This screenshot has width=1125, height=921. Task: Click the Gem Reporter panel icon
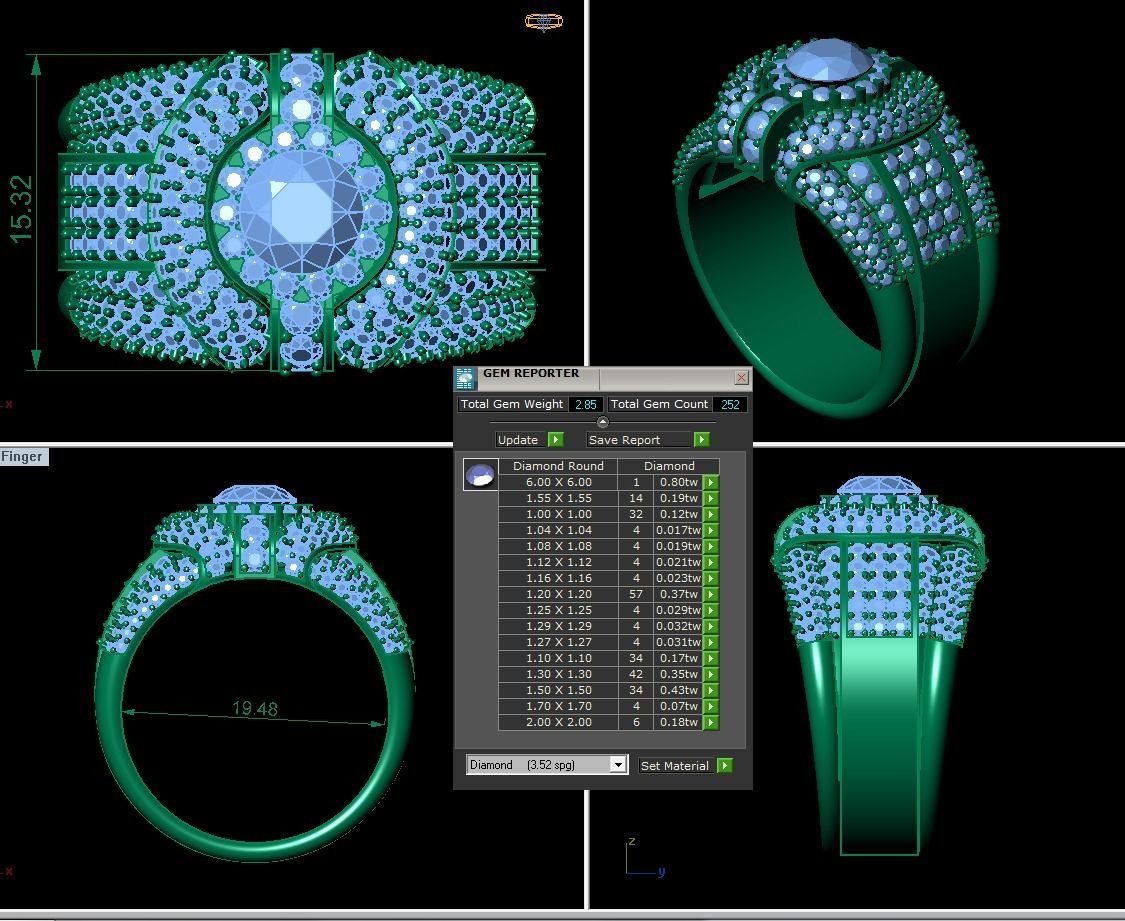pos(466,378)
